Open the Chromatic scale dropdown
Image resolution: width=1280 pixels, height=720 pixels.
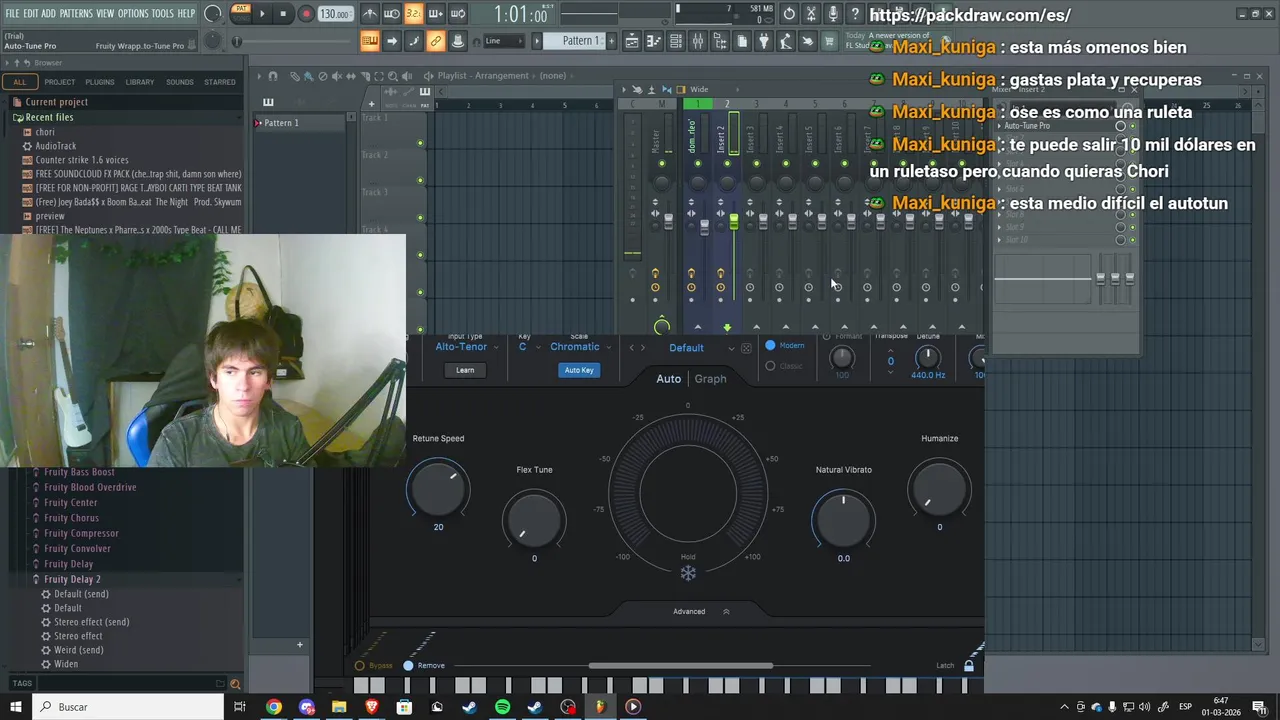[x=581, y=347]
